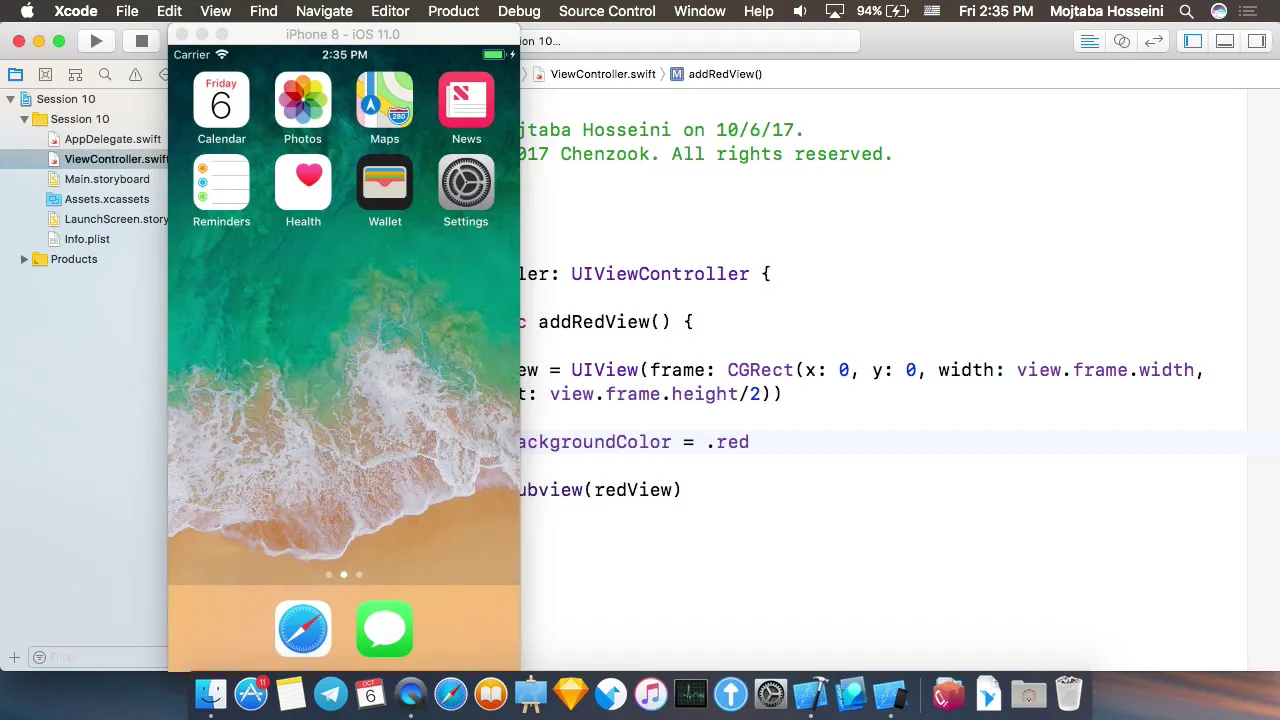
Task: Add a file with the plus button
Action: pos(14,657)
